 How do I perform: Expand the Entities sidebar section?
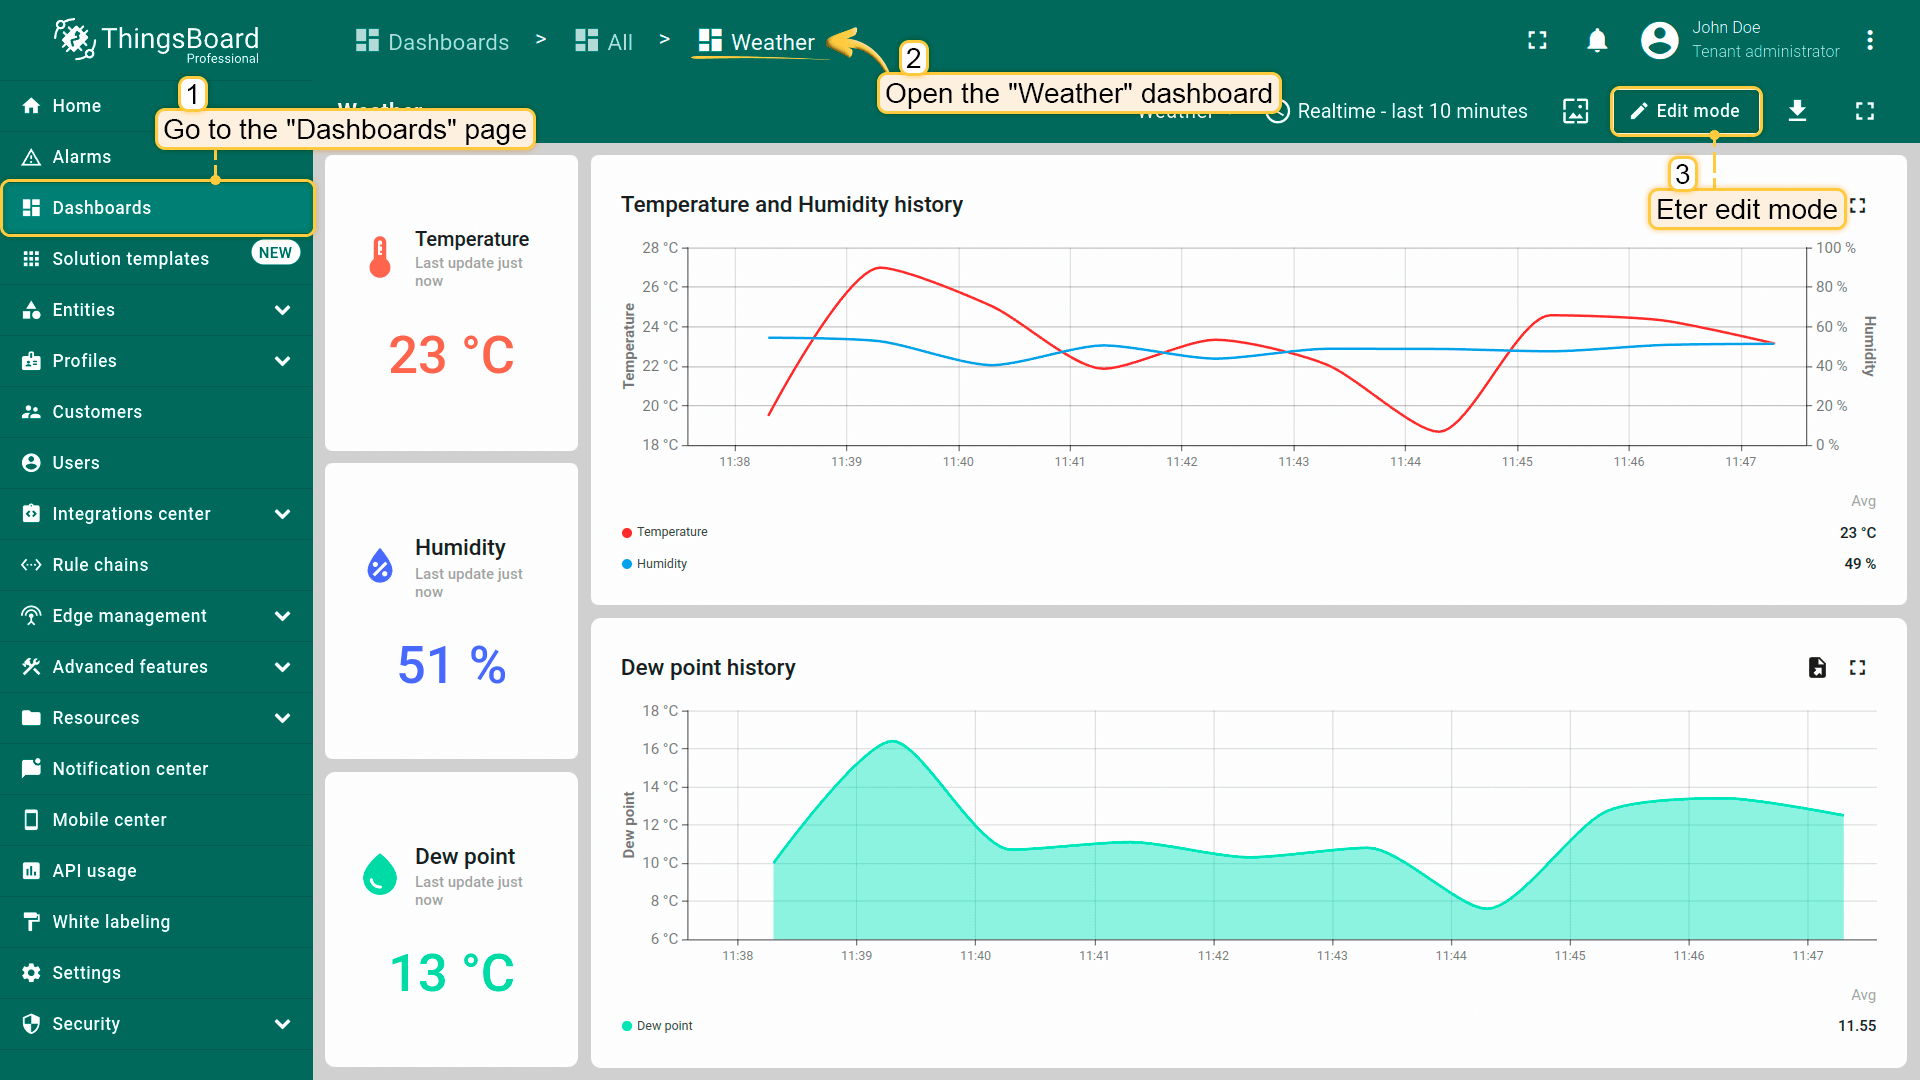(282, 310)
